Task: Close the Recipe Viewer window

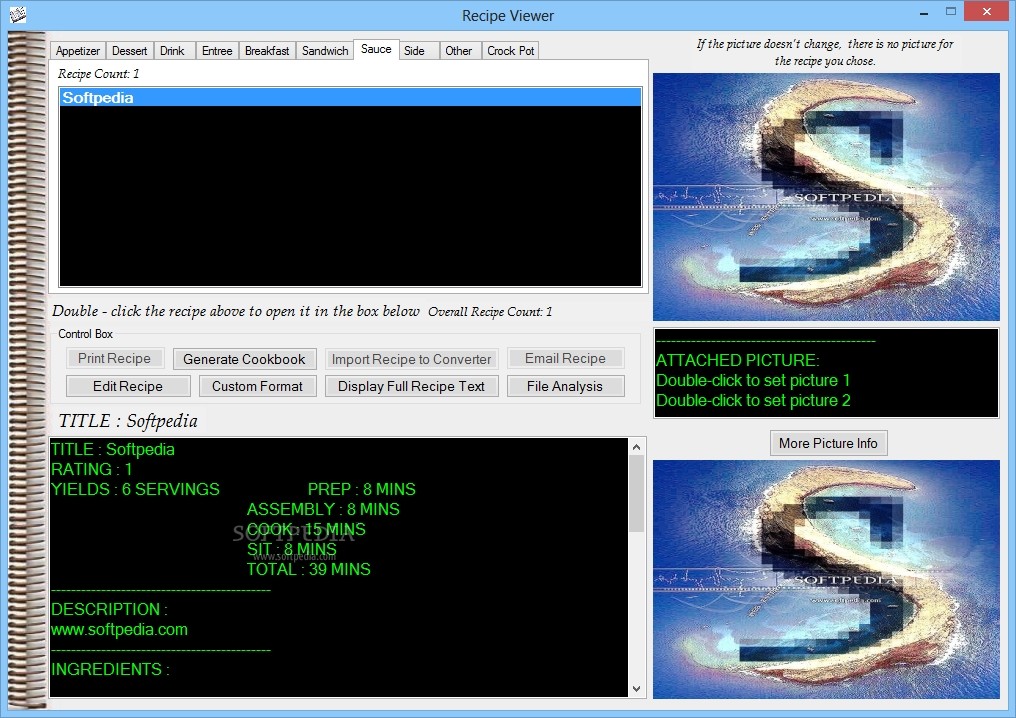Action: click(987, 12)
